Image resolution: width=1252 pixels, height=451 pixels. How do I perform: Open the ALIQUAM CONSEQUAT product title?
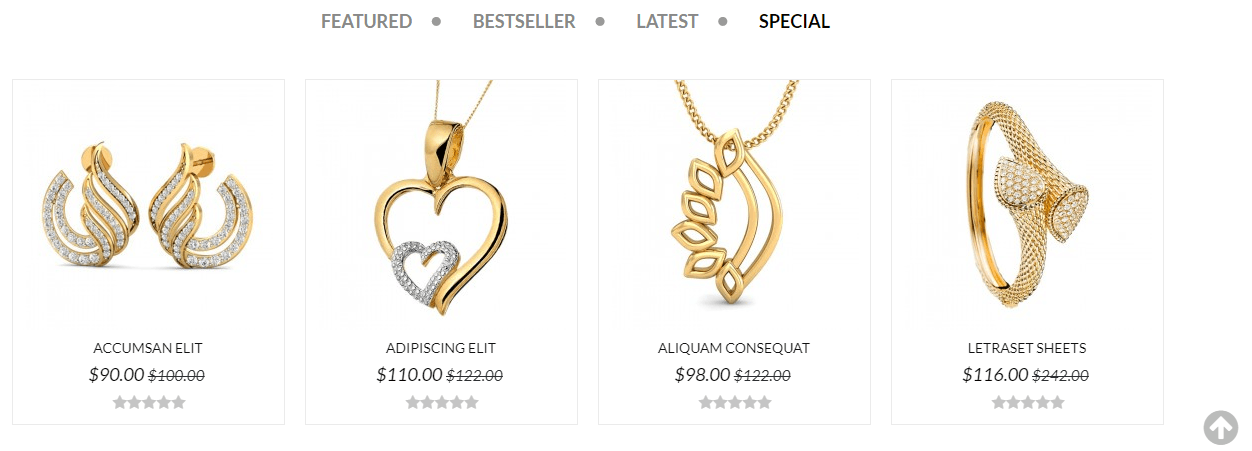point(734,348)
